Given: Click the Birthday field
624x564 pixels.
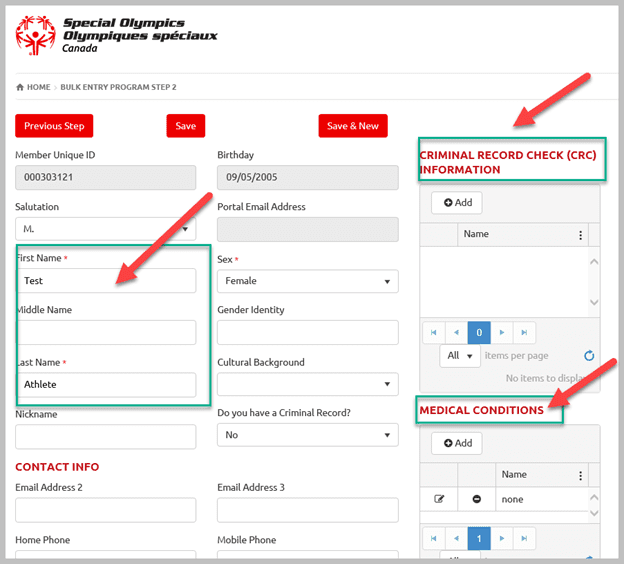Looking at the screenshot, I should pos(308,178).
